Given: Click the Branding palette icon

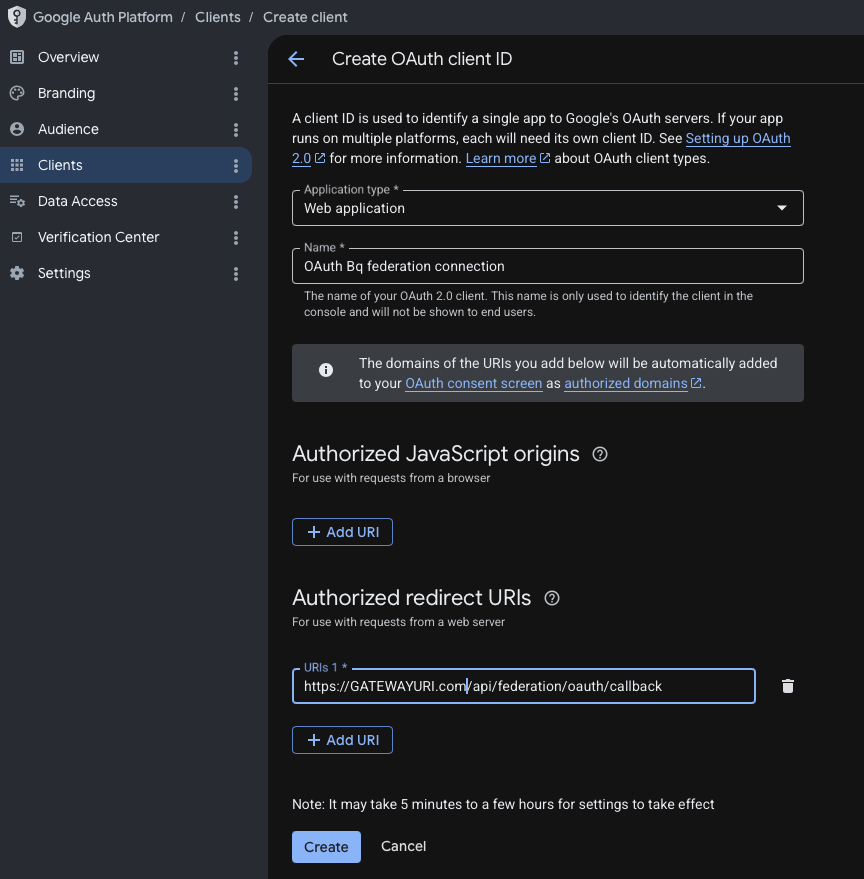Looking at the screenshot, I should click(17, 93).
